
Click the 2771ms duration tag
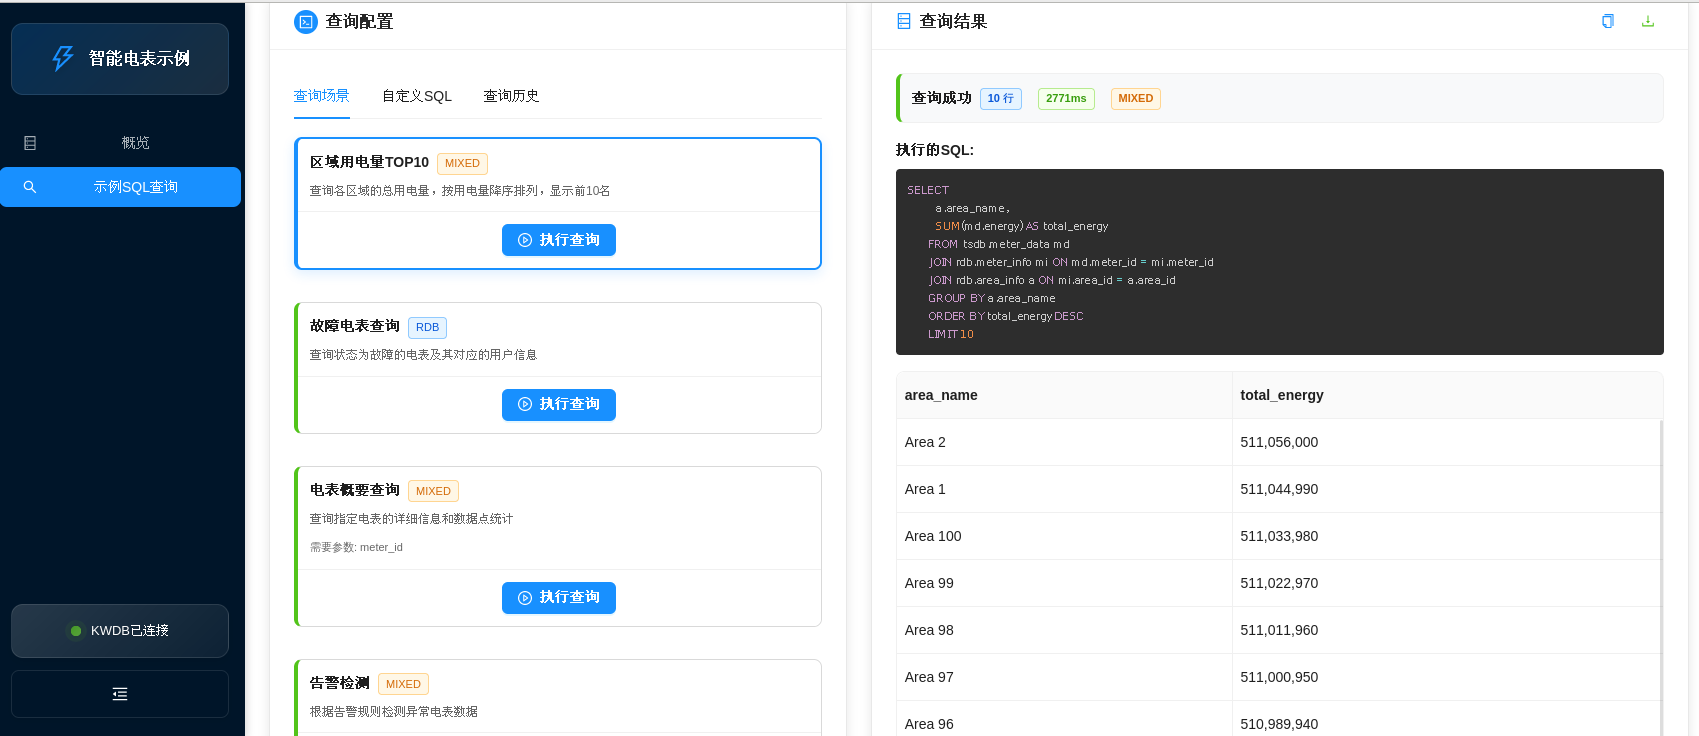(x=1066, y=99)
